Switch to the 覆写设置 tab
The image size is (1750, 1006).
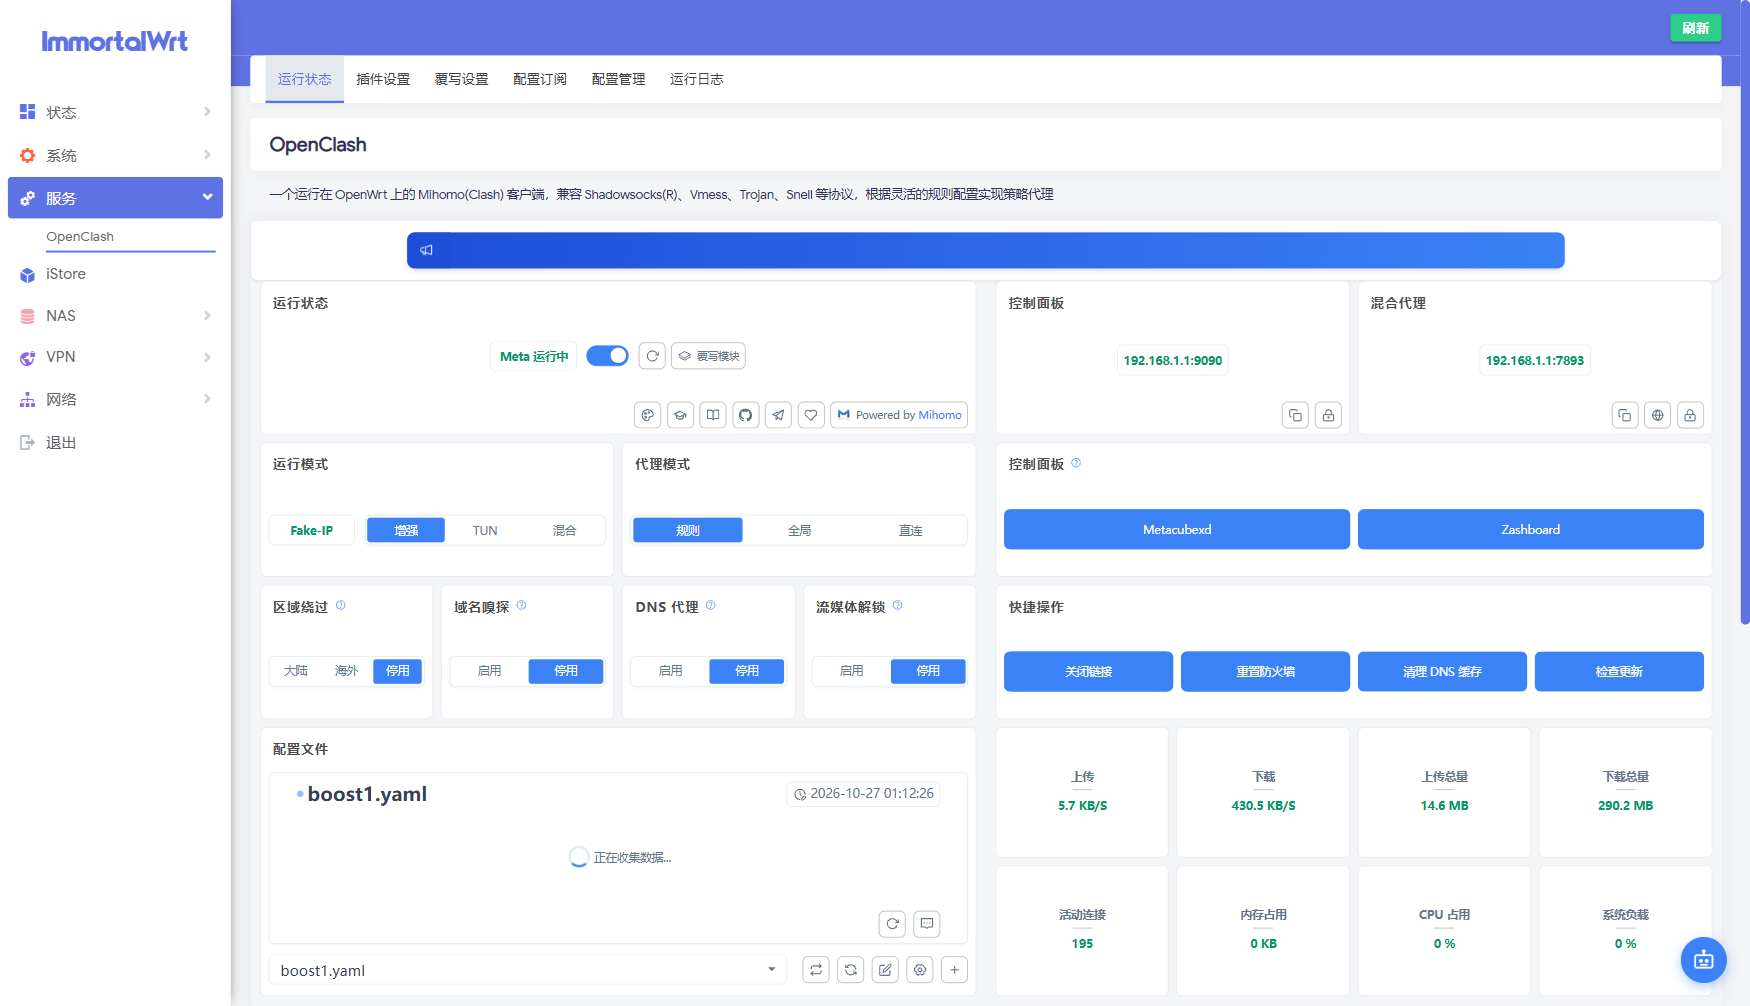[462, 79]
